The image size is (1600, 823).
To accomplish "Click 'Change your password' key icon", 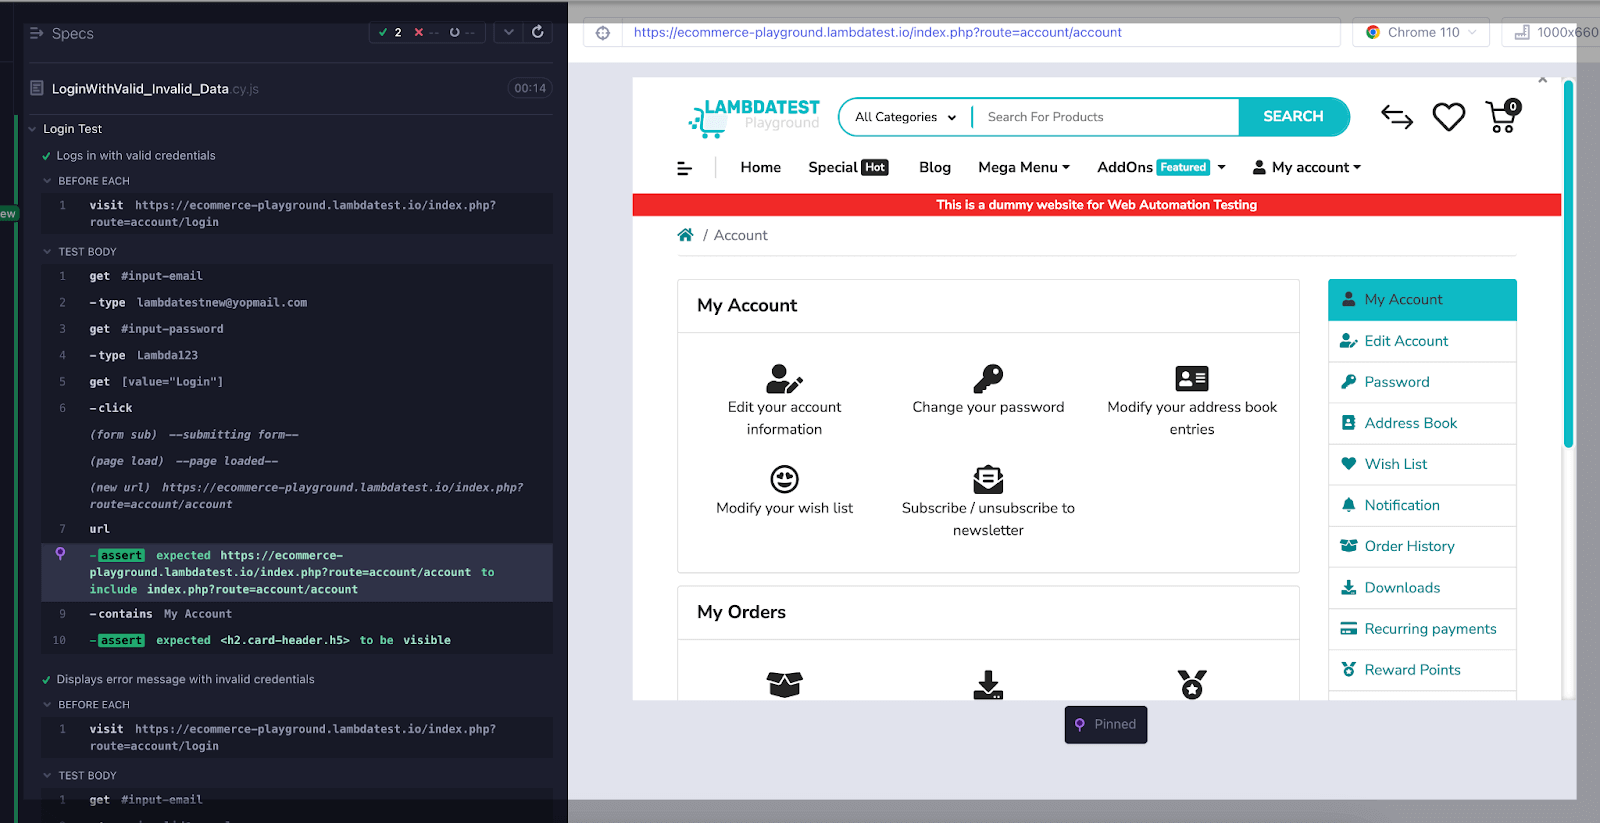I will [x=988, y=379].
